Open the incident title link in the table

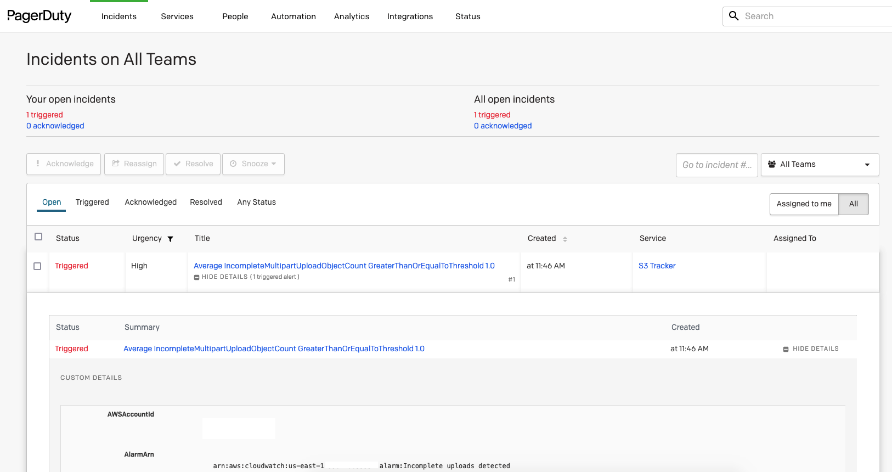point(344,266)
